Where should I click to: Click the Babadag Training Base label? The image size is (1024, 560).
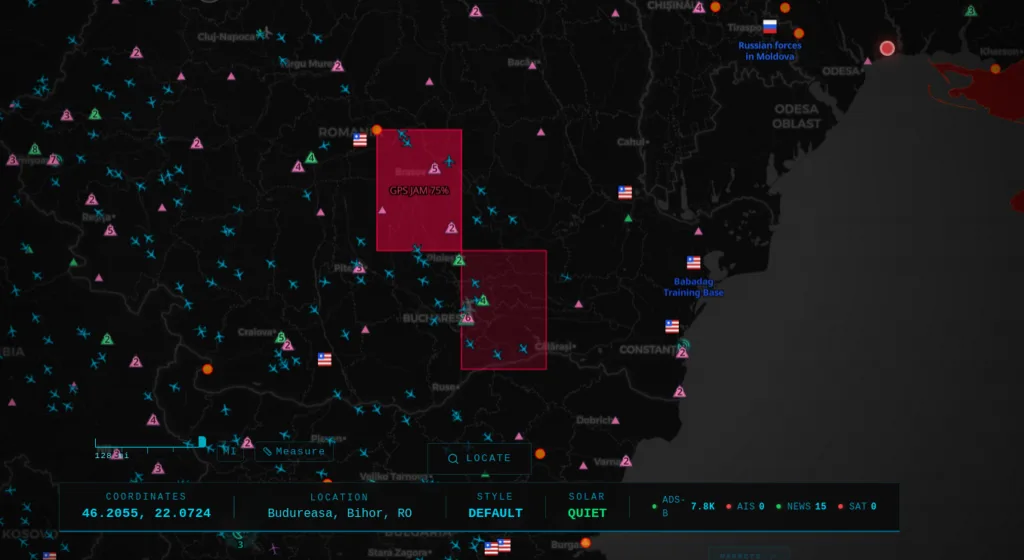coord(694,287)
